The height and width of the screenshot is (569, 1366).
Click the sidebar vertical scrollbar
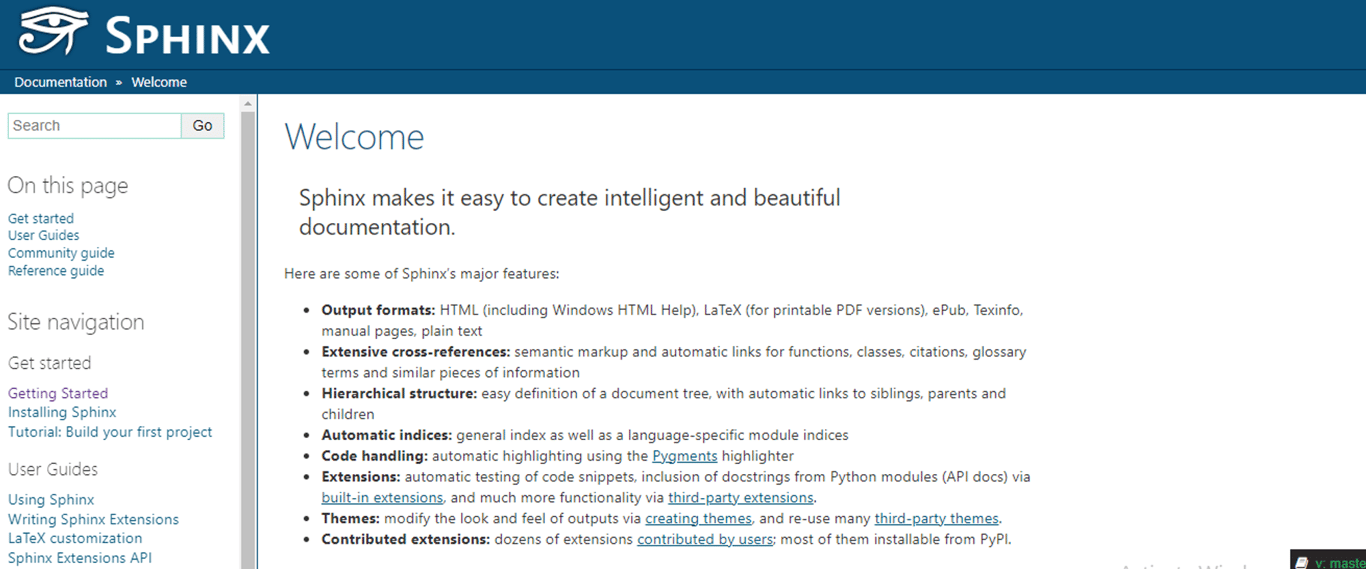tap(248, 330)
